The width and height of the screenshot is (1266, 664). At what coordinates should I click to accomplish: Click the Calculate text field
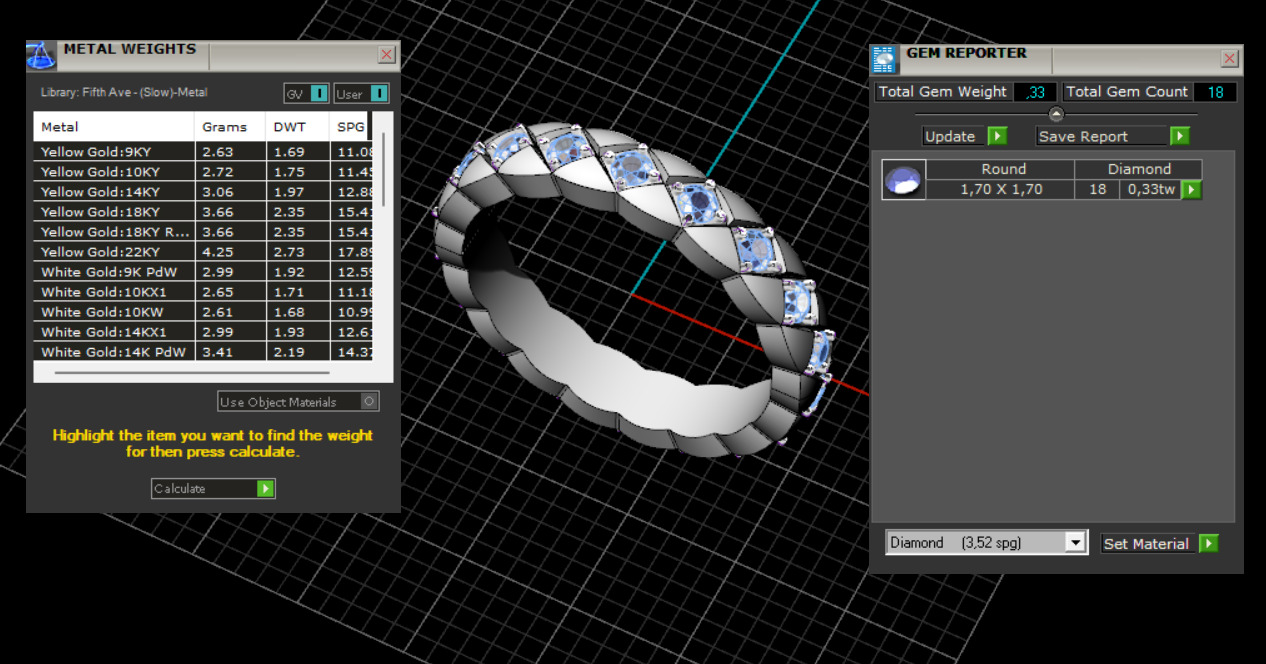click(x=204, y=488)
